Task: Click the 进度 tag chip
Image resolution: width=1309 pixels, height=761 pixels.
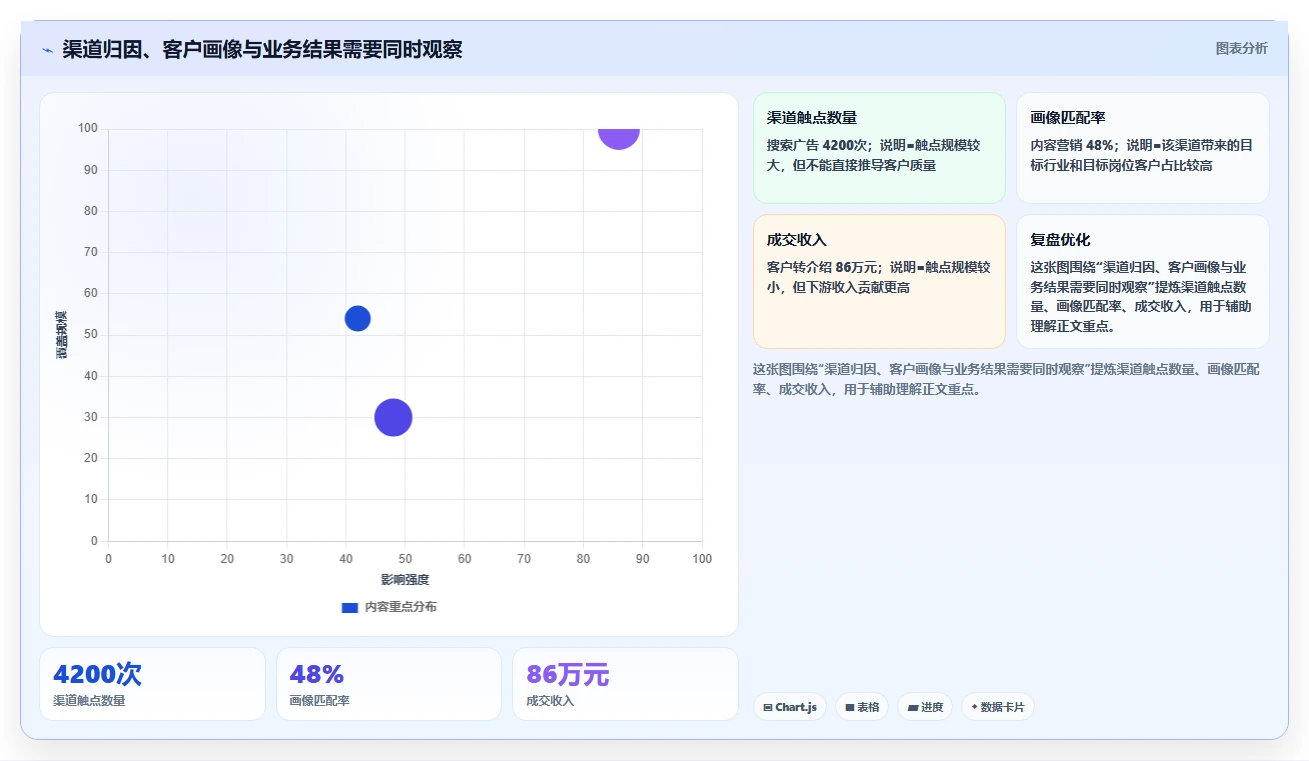Action: (x=925, y=707)
